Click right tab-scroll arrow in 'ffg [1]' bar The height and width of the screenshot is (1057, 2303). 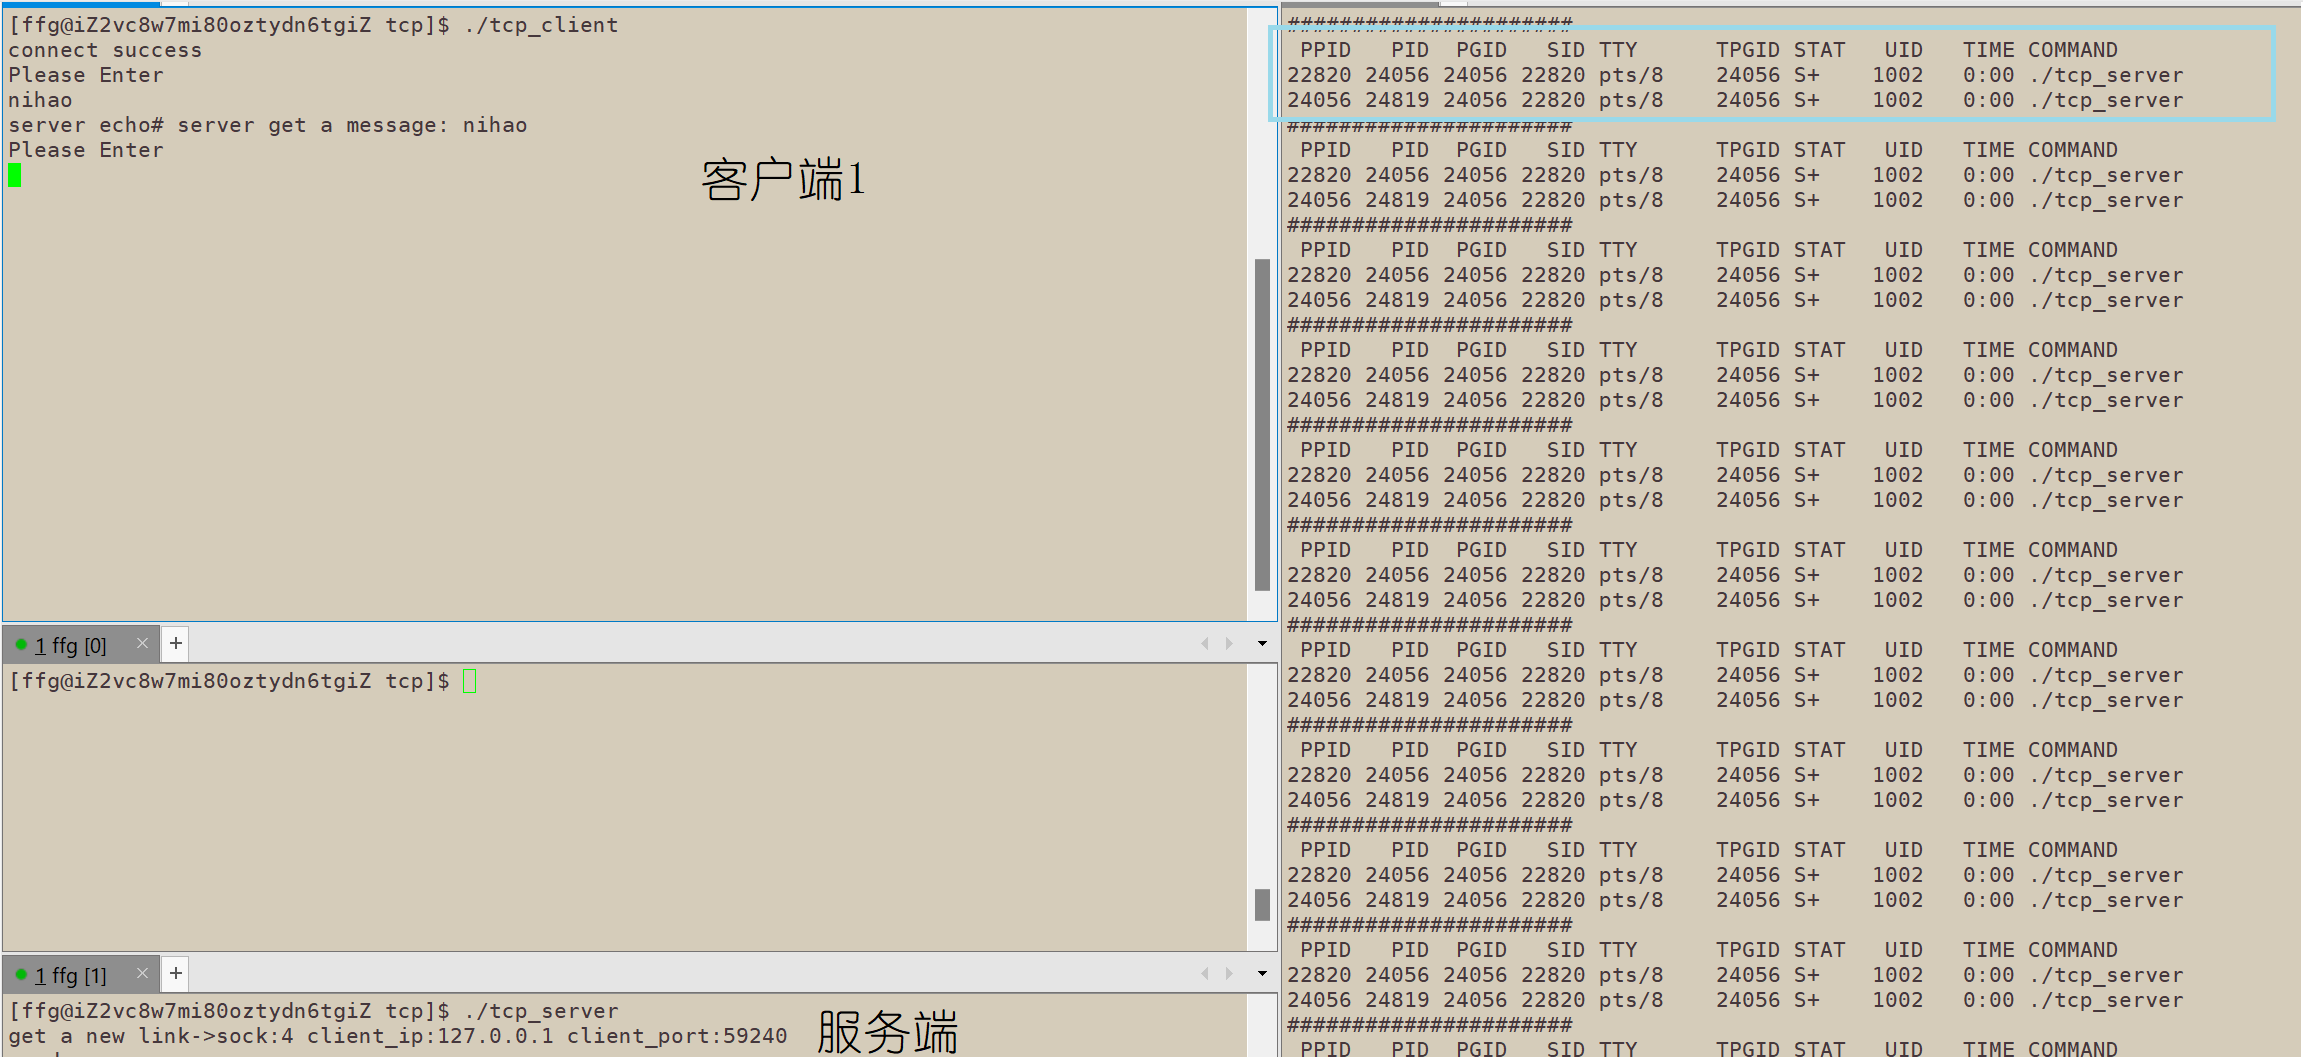(1229, 974)
